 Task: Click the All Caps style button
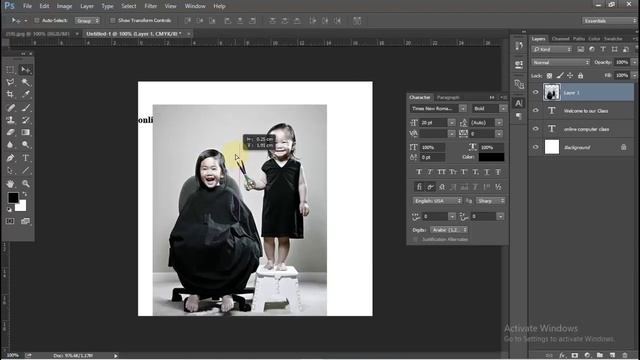tap(442, 172)
